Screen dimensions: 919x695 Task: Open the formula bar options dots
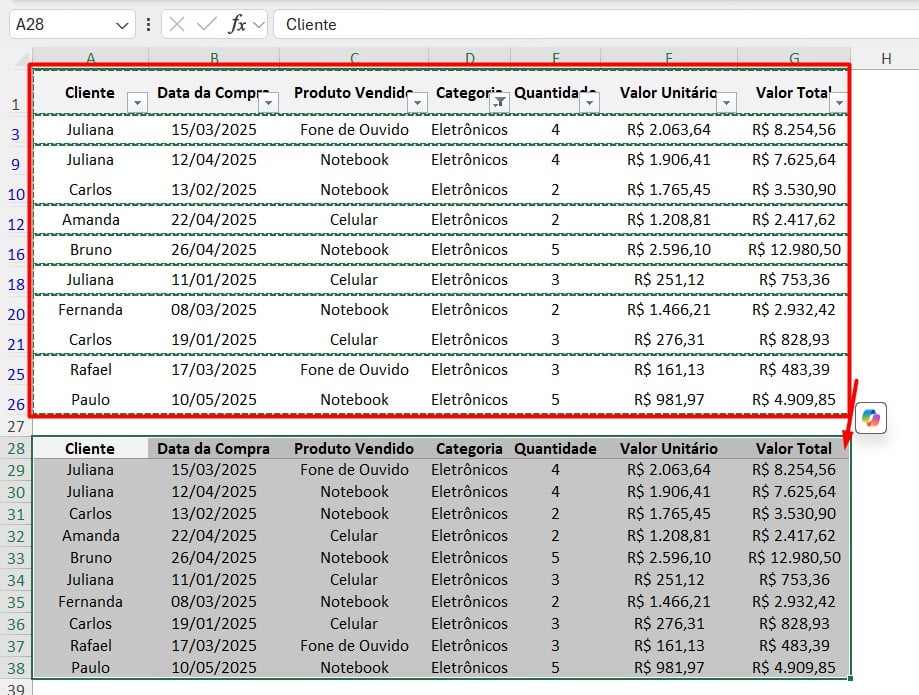[148, 25]
